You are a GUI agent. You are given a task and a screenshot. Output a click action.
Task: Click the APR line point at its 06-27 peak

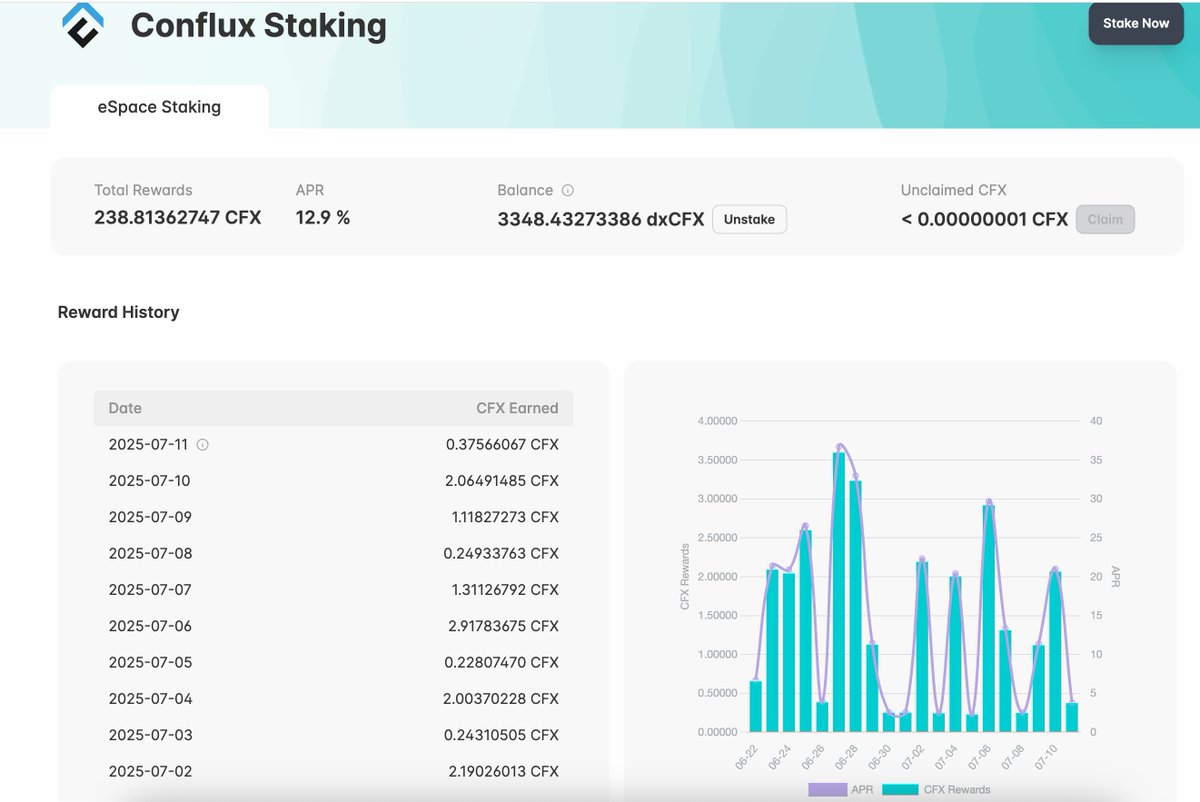tap(840, 446)
